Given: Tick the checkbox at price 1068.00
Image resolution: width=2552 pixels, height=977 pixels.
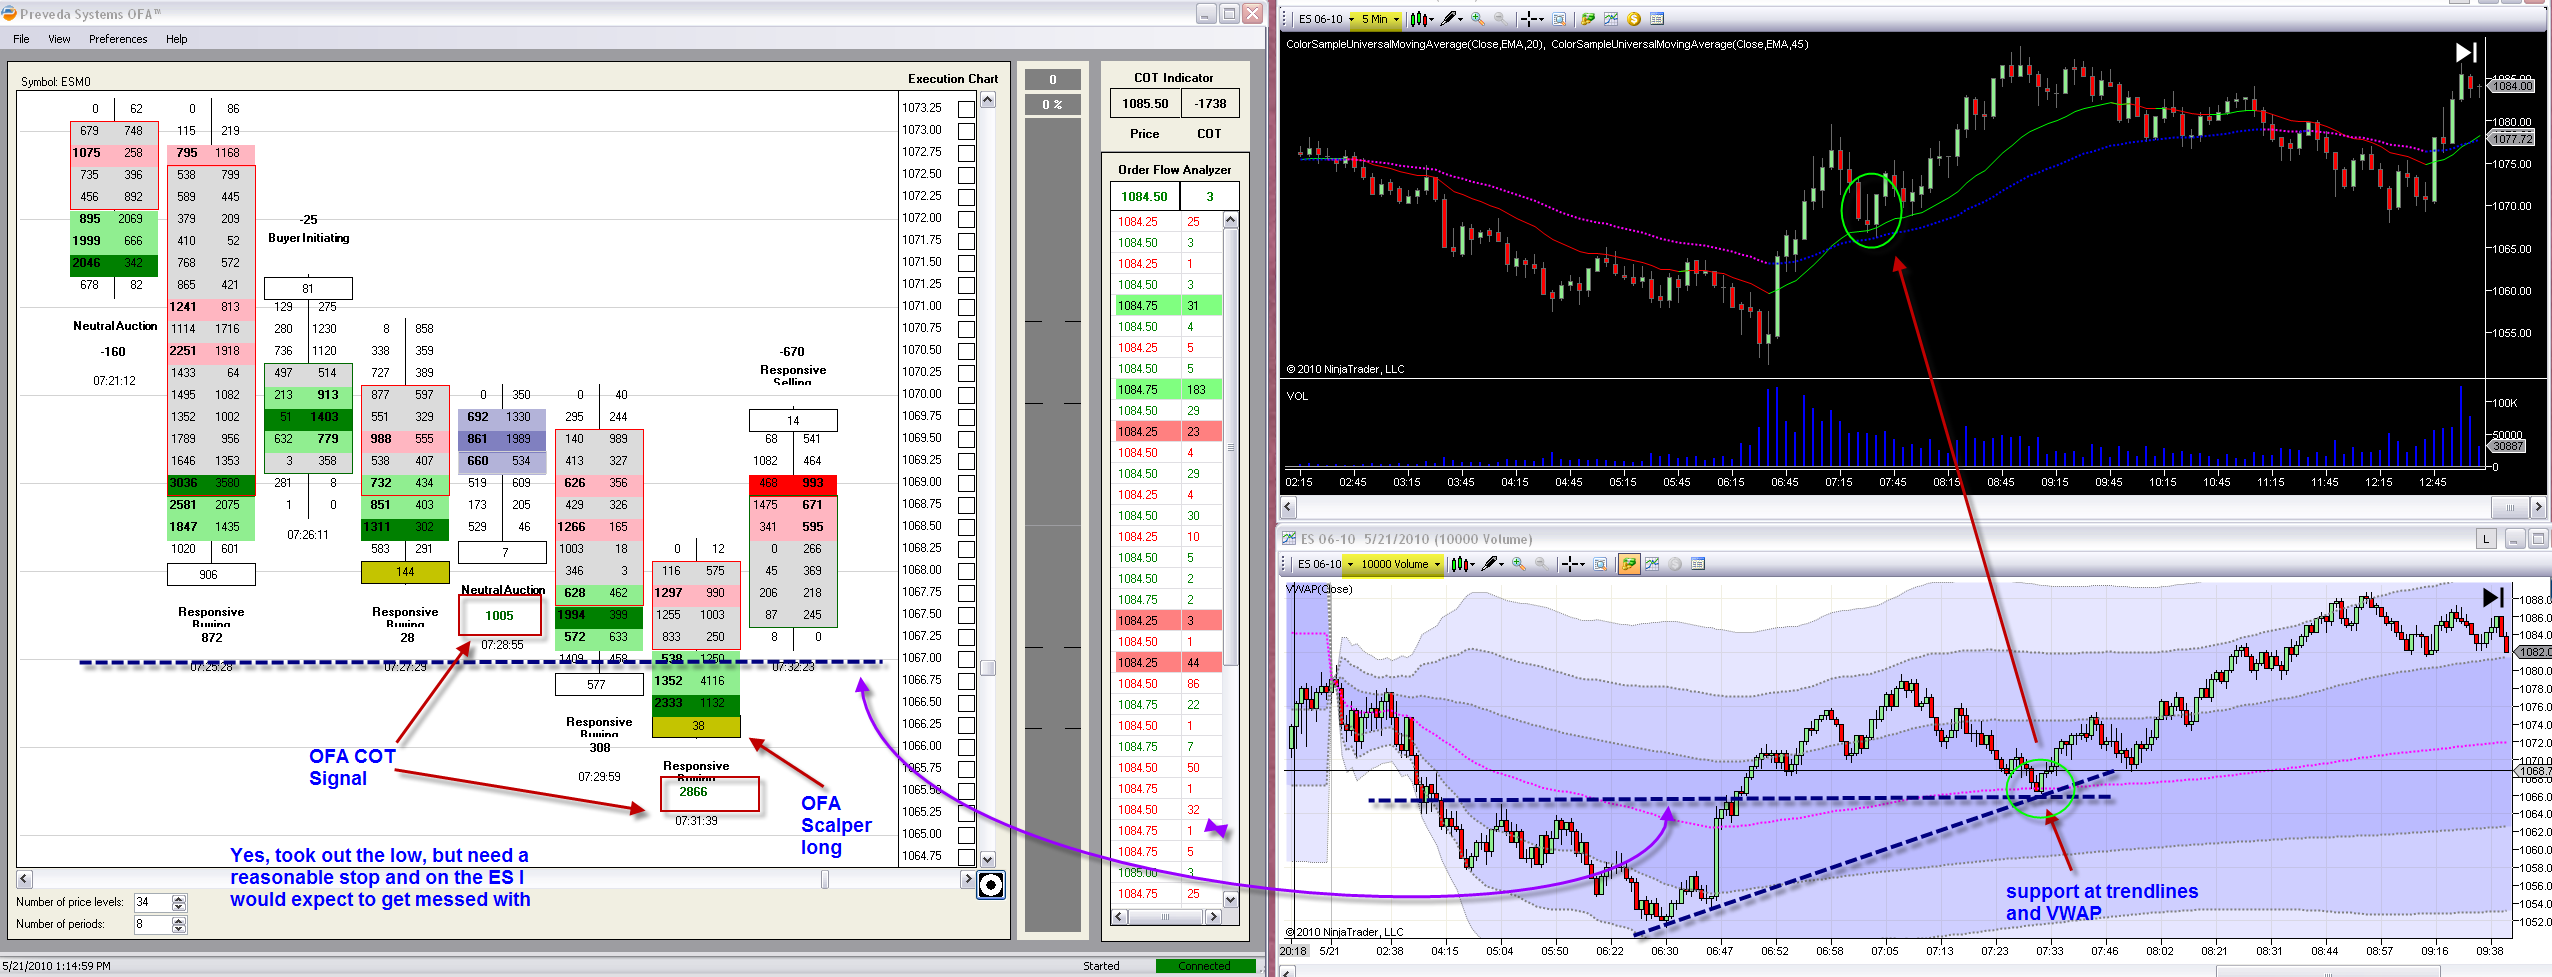Looking at the screenshot, I should pos(966,570).
